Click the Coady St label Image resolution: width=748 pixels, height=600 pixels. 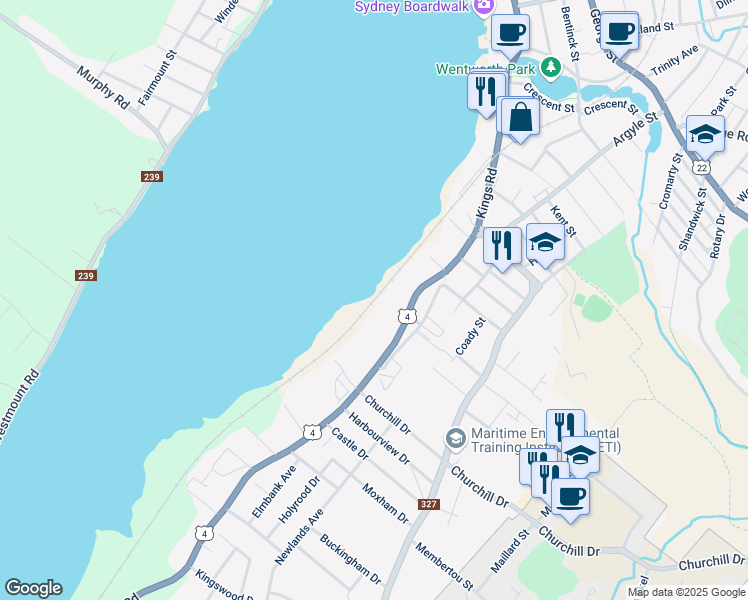470,336
